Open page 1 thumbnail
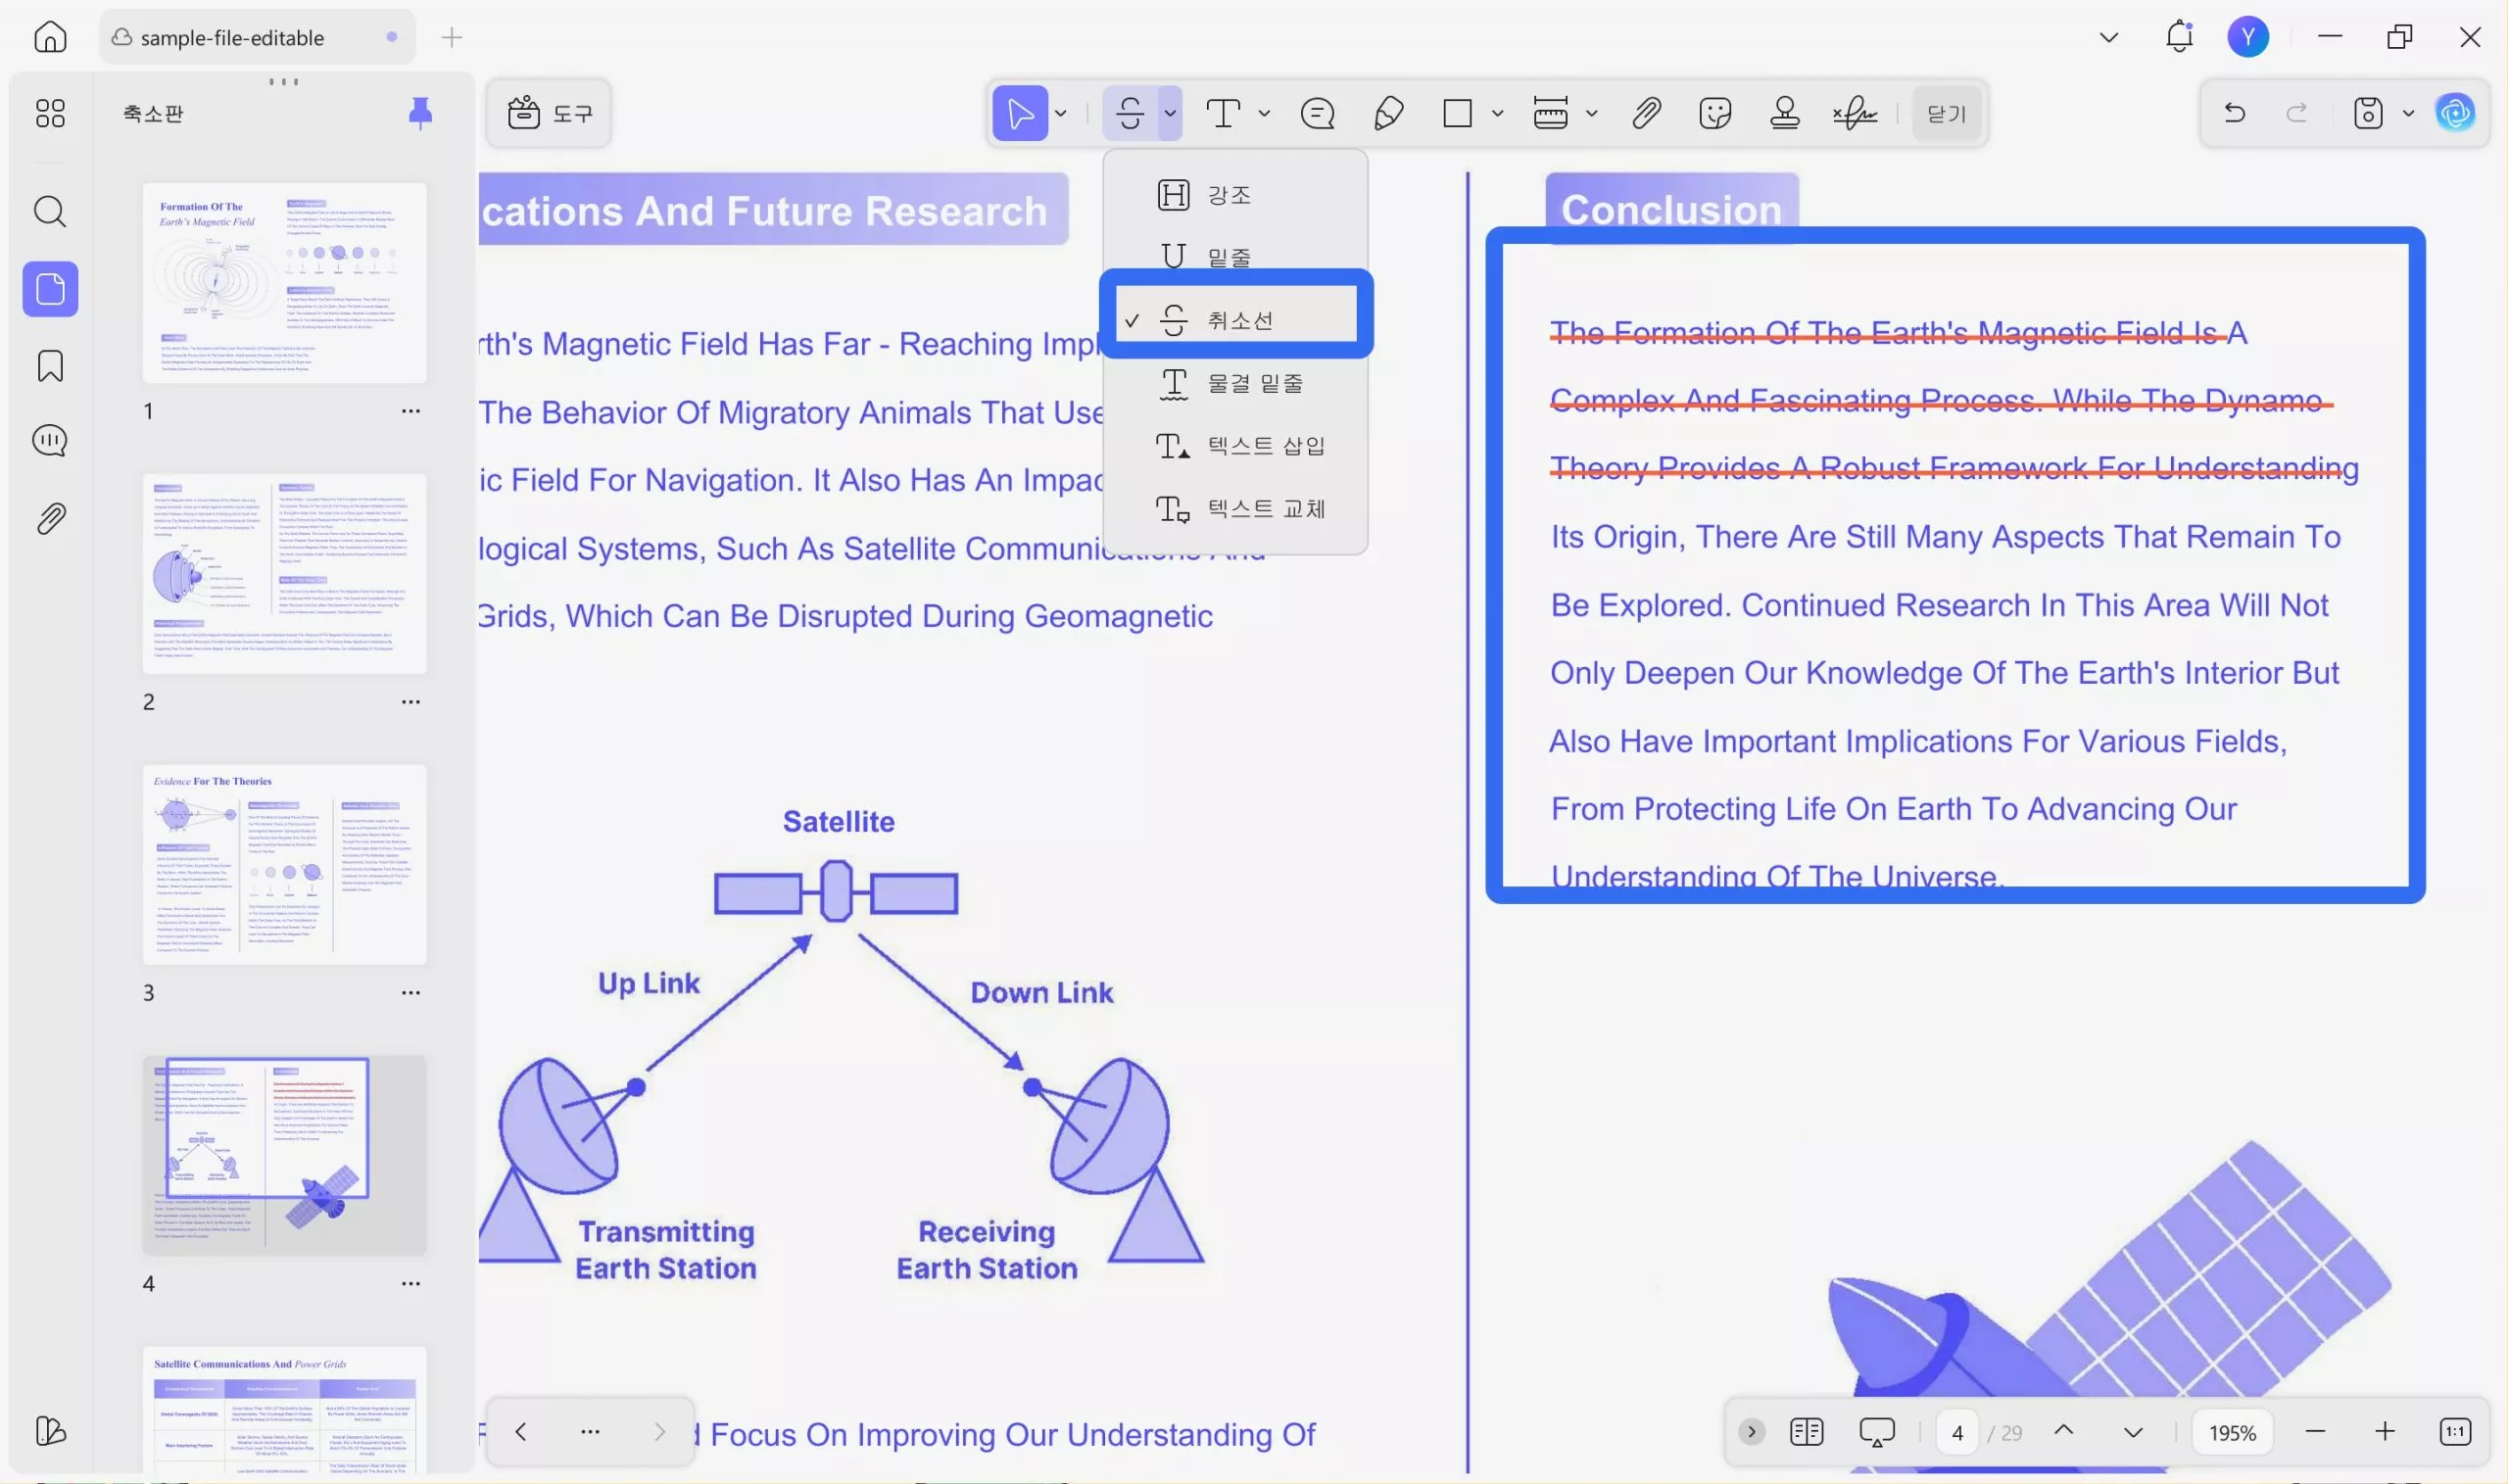The height and width of the screenshot is (1484, 2508). pyautogui.click(x=284, y=282)
